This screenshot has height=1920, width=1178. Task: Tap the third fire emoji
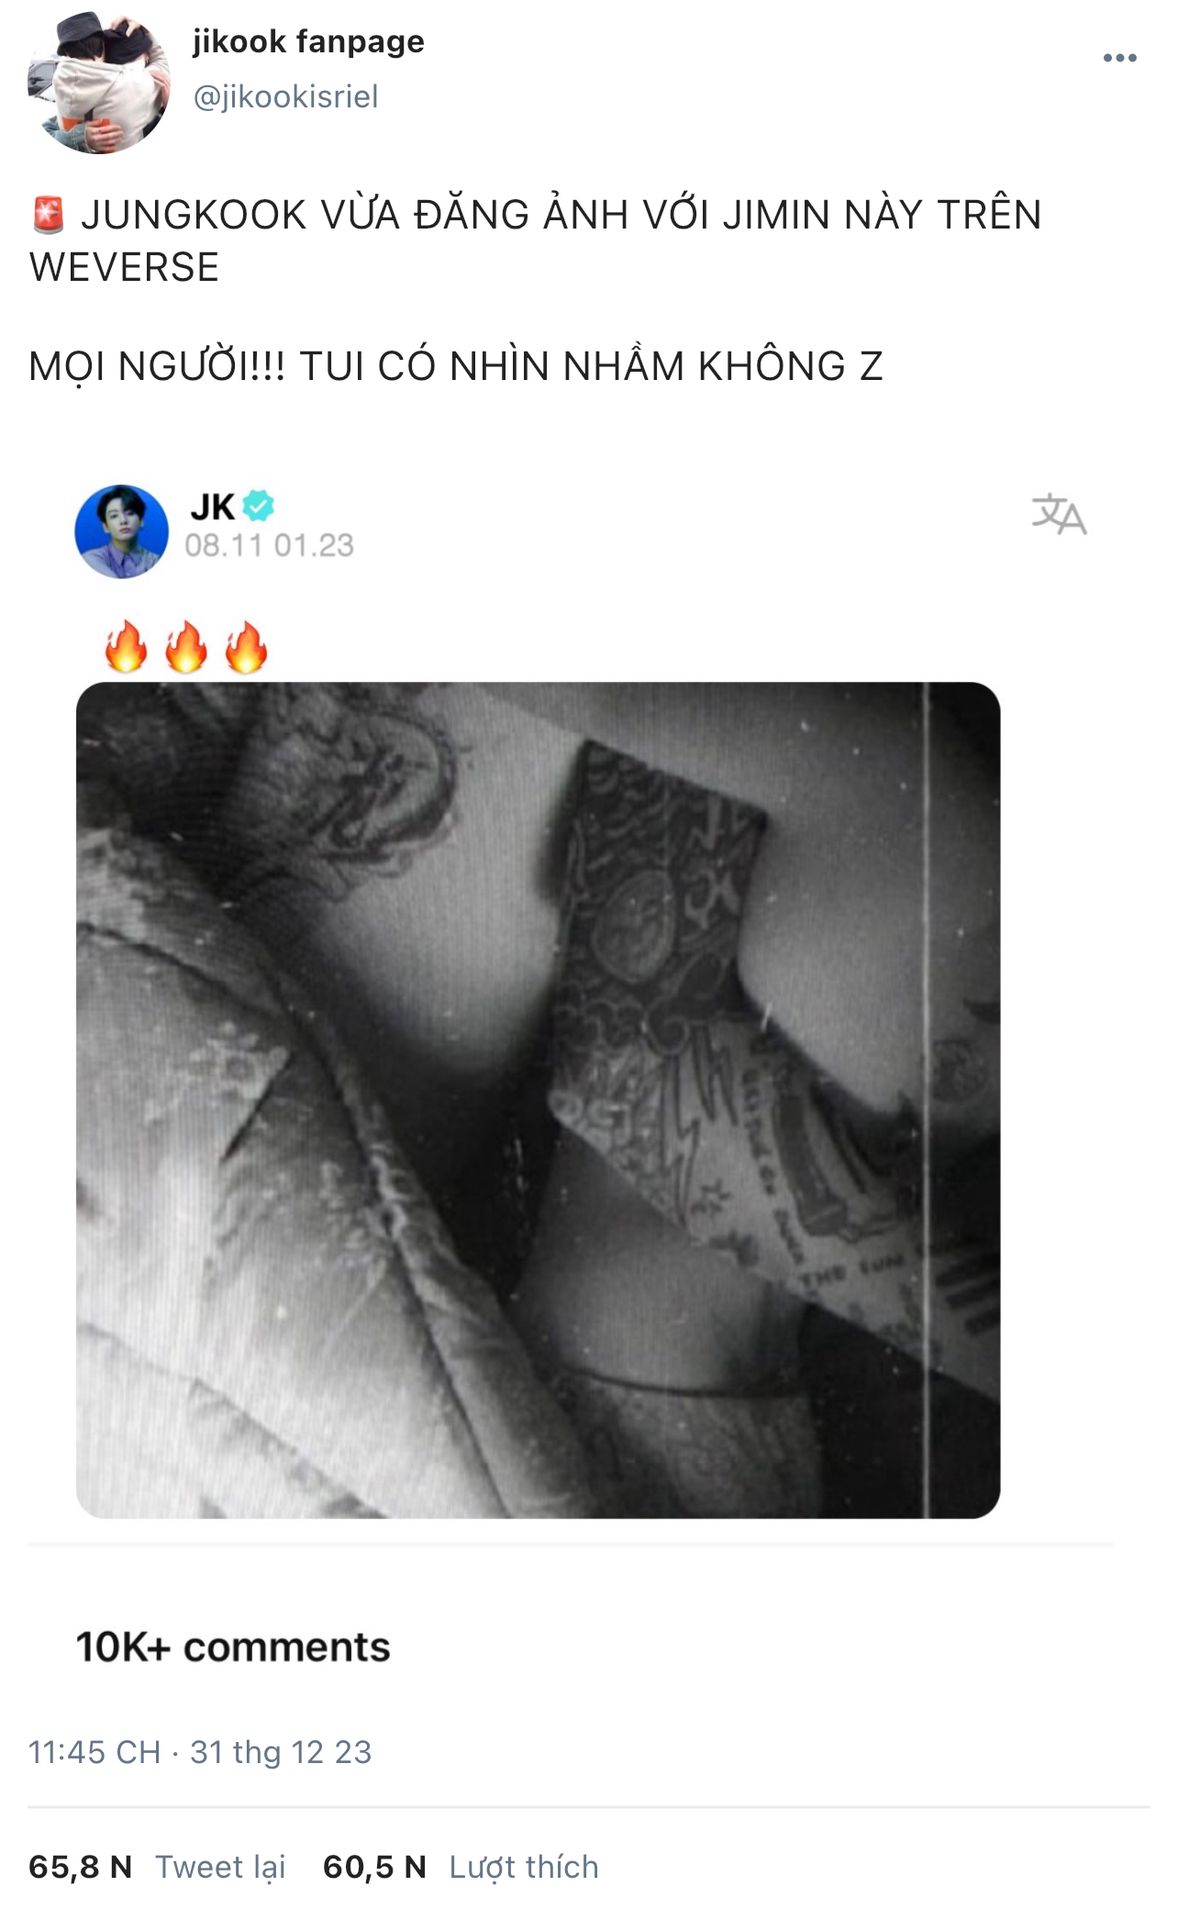pos(246,646)
